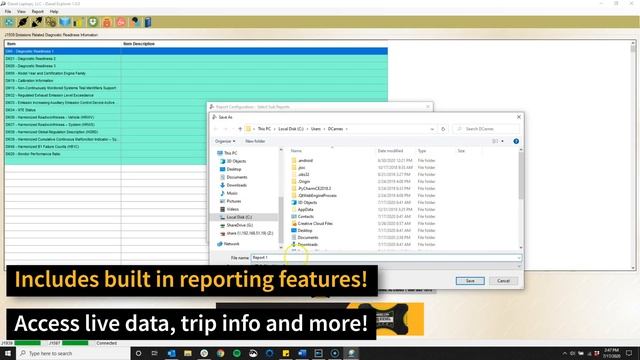Image resolution: width=640 pixels, height=360 pixels.
Task: Click the pink circular toolbar icon
Action: pos(121,22)
